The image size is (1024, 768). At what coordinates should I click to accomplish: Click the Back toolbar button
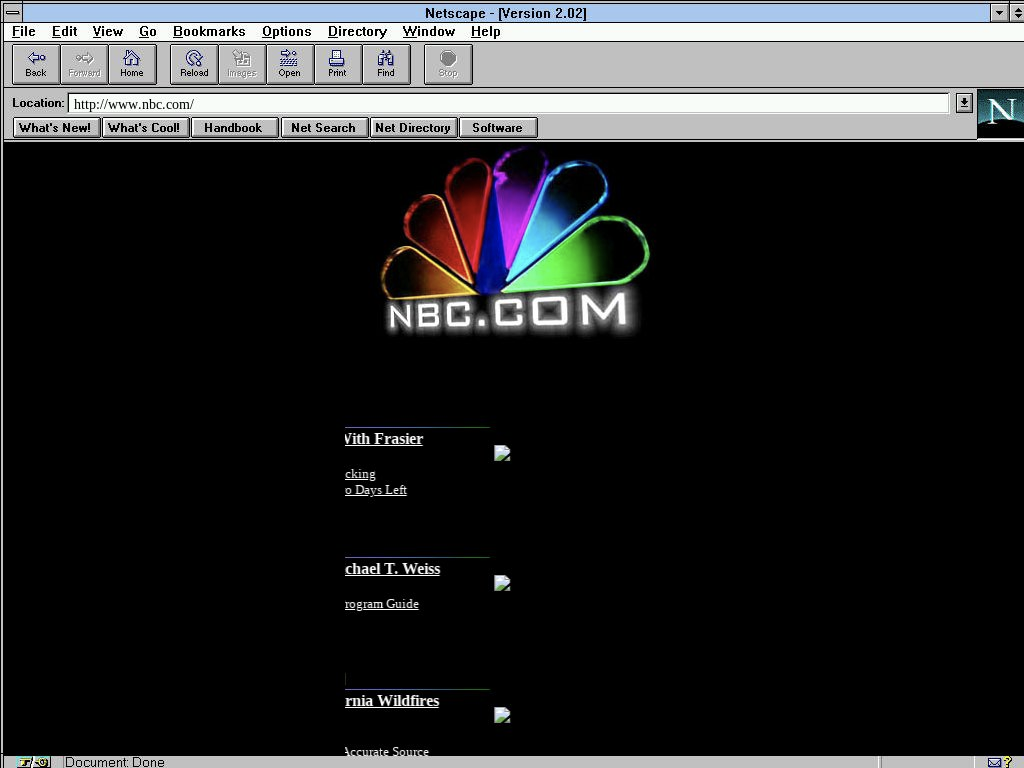tap(36, 64)
